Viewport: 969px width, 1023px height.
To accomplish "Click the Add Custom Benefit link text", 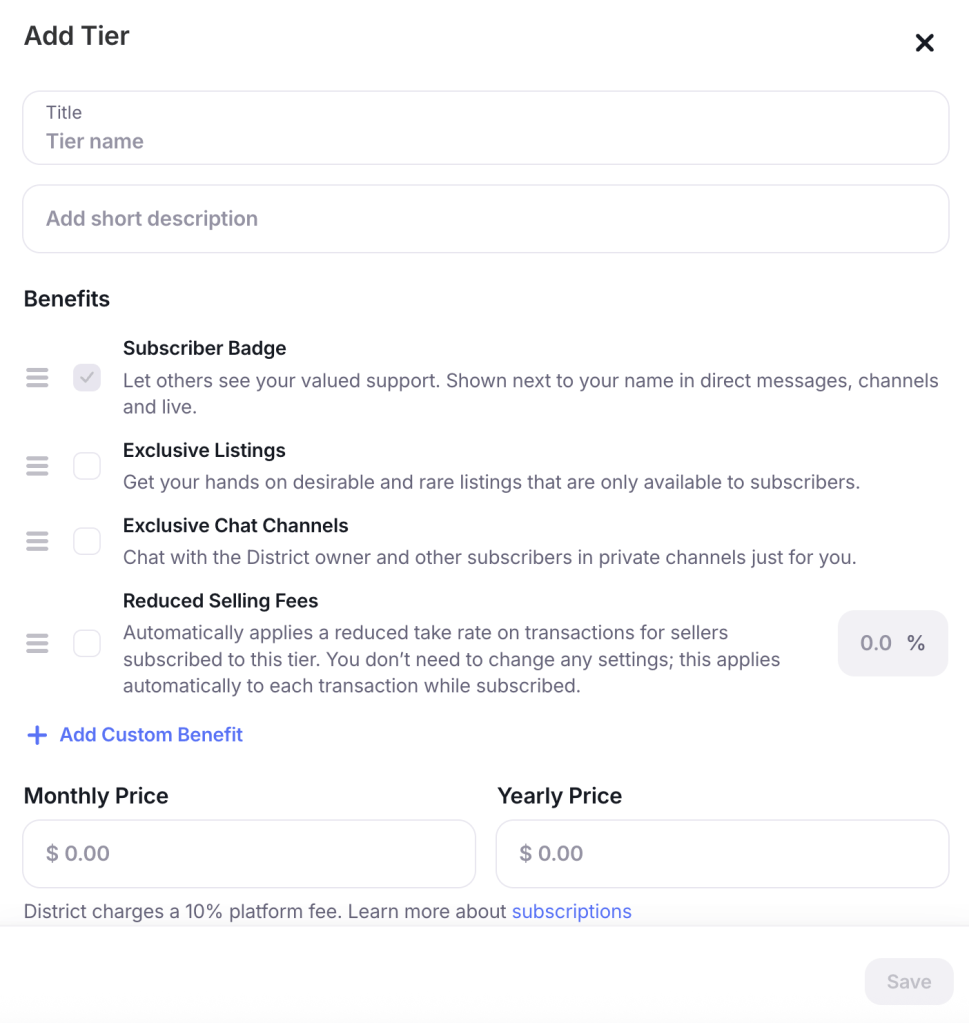I will (x=151, y=735).
